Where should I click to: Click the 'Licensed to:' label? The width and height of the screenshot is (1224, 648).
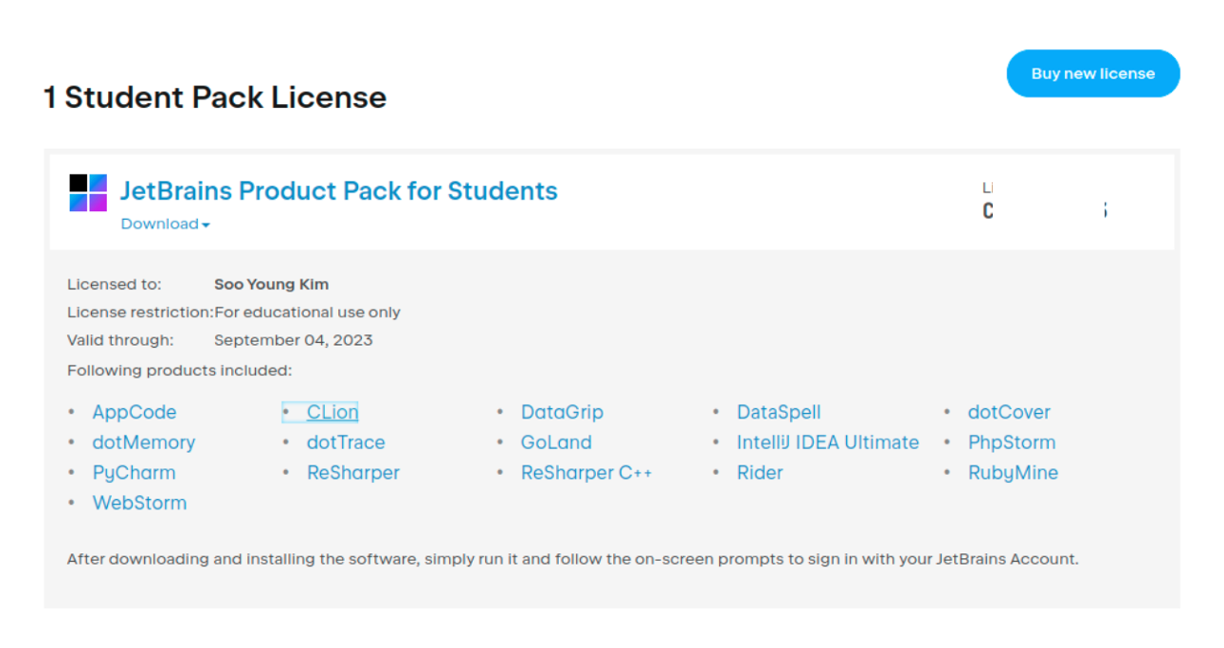114,284
